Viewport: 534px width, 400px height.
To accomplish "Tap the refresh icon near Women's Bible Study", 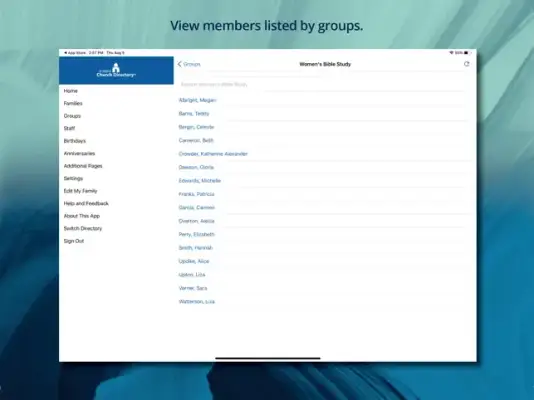I will pos(466,64).
